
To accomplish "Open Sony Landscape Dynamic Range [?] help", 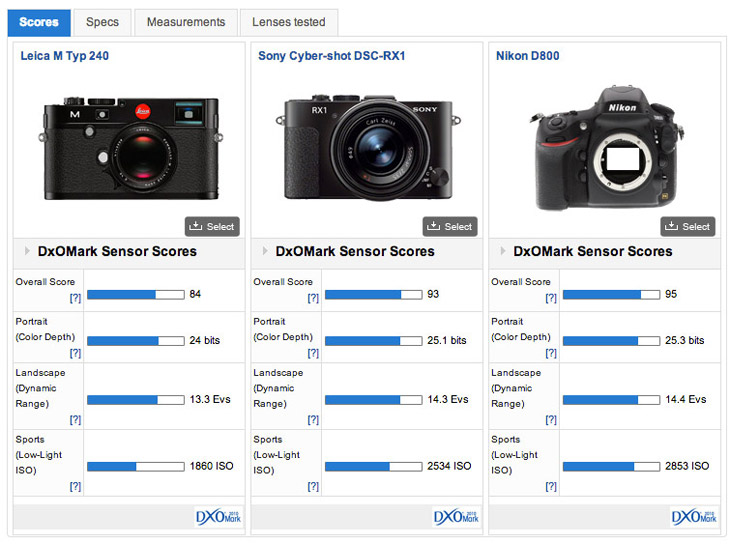I will click(313, 420).
